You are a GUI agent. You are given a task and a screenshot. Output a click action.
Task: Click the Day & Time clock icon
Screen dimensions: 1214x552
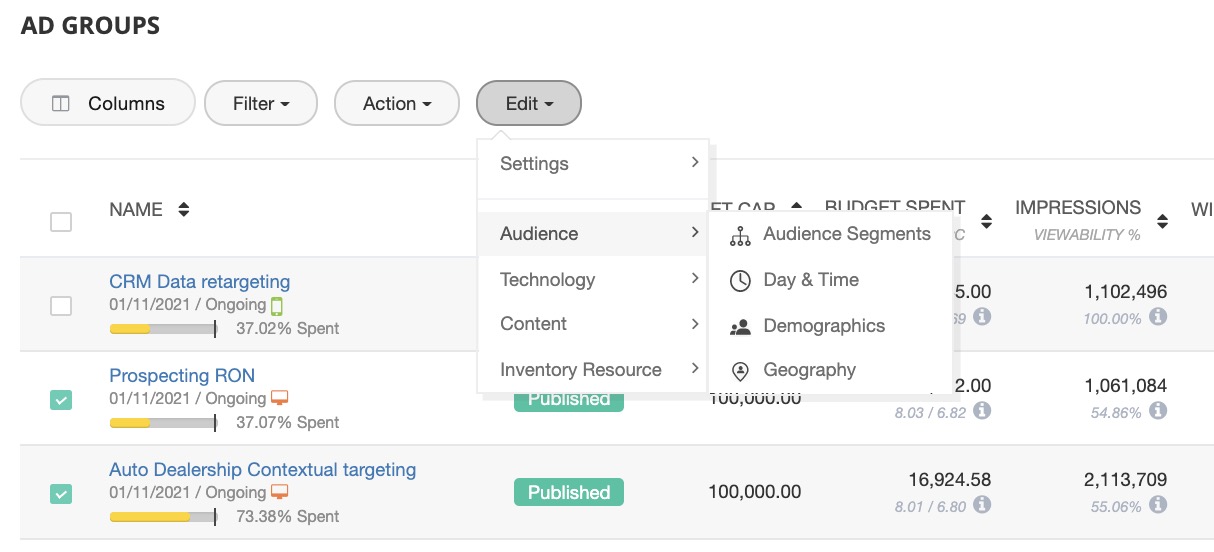pyautogui.click(x=740, y=281)
